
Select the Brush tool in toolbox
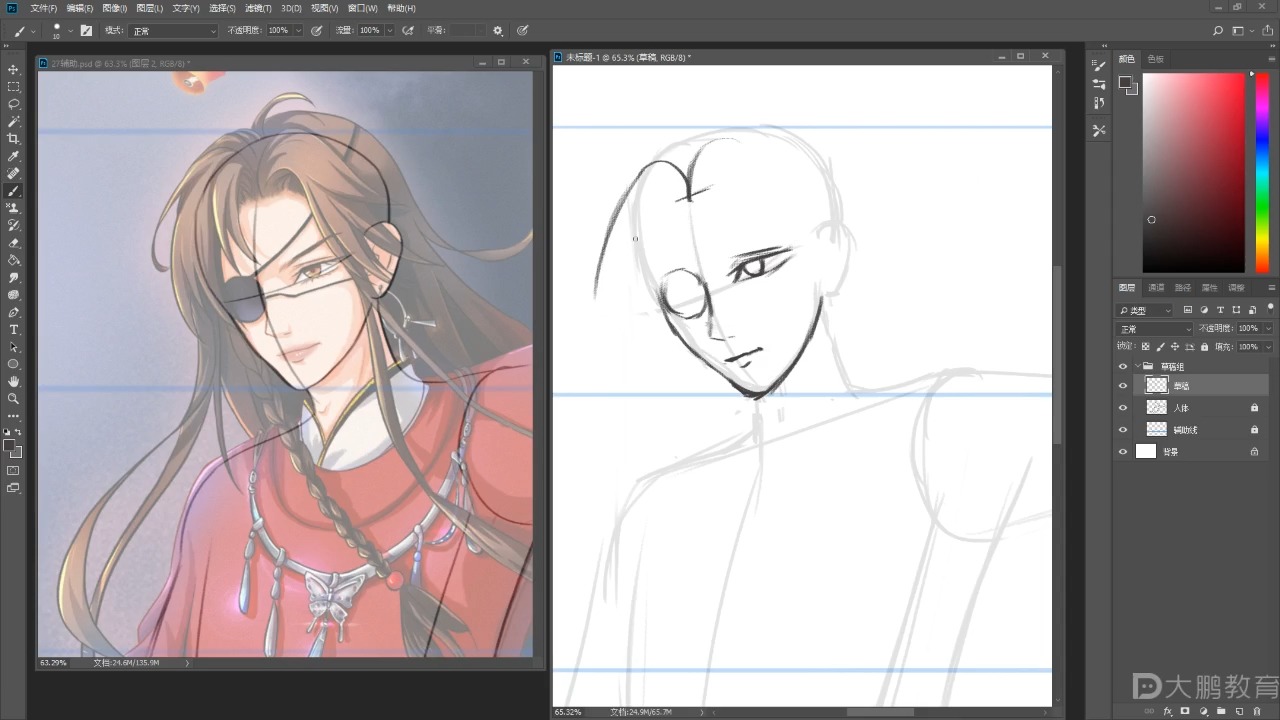[13, 191]
